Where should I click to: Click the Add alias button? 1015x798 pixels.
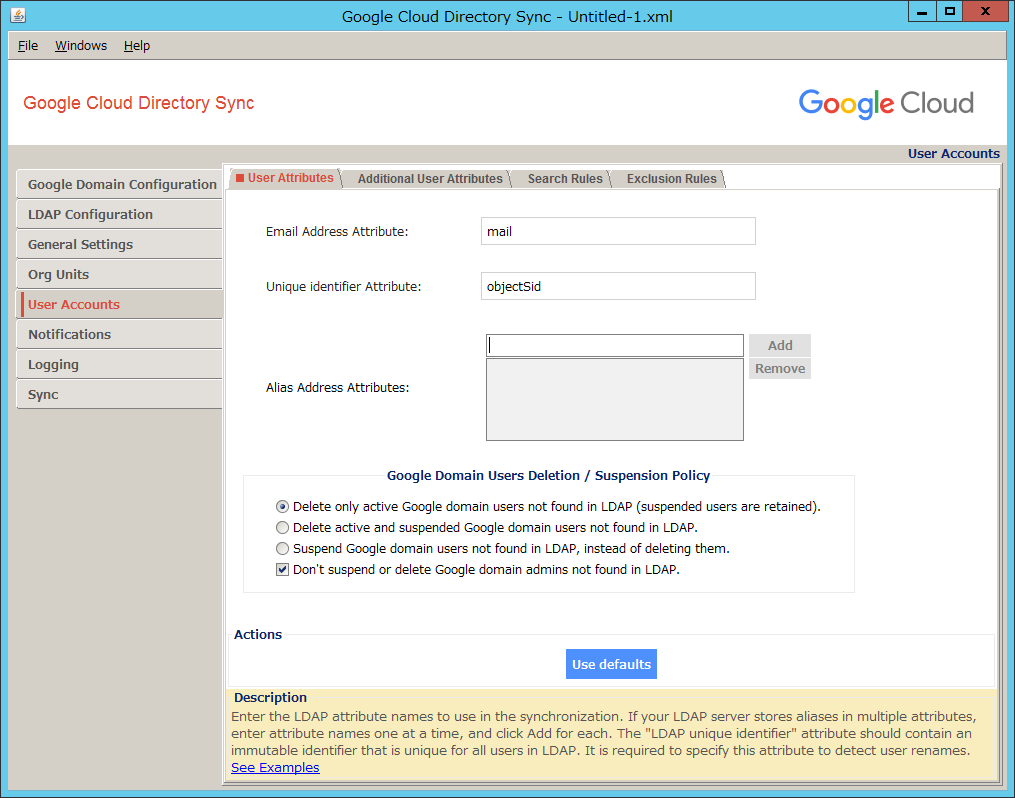(x=780, y=346)
